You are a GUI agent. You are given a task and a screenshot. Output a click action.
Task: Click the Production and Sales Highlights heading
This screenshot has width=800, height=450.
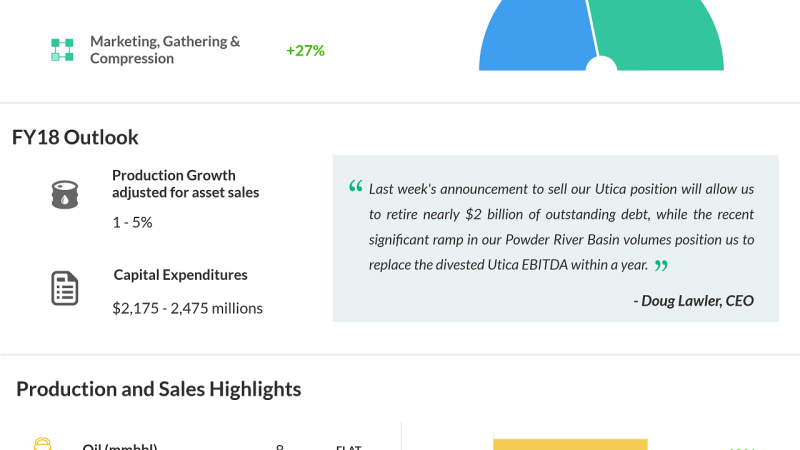pyautogui.click(x=158, y=389)
